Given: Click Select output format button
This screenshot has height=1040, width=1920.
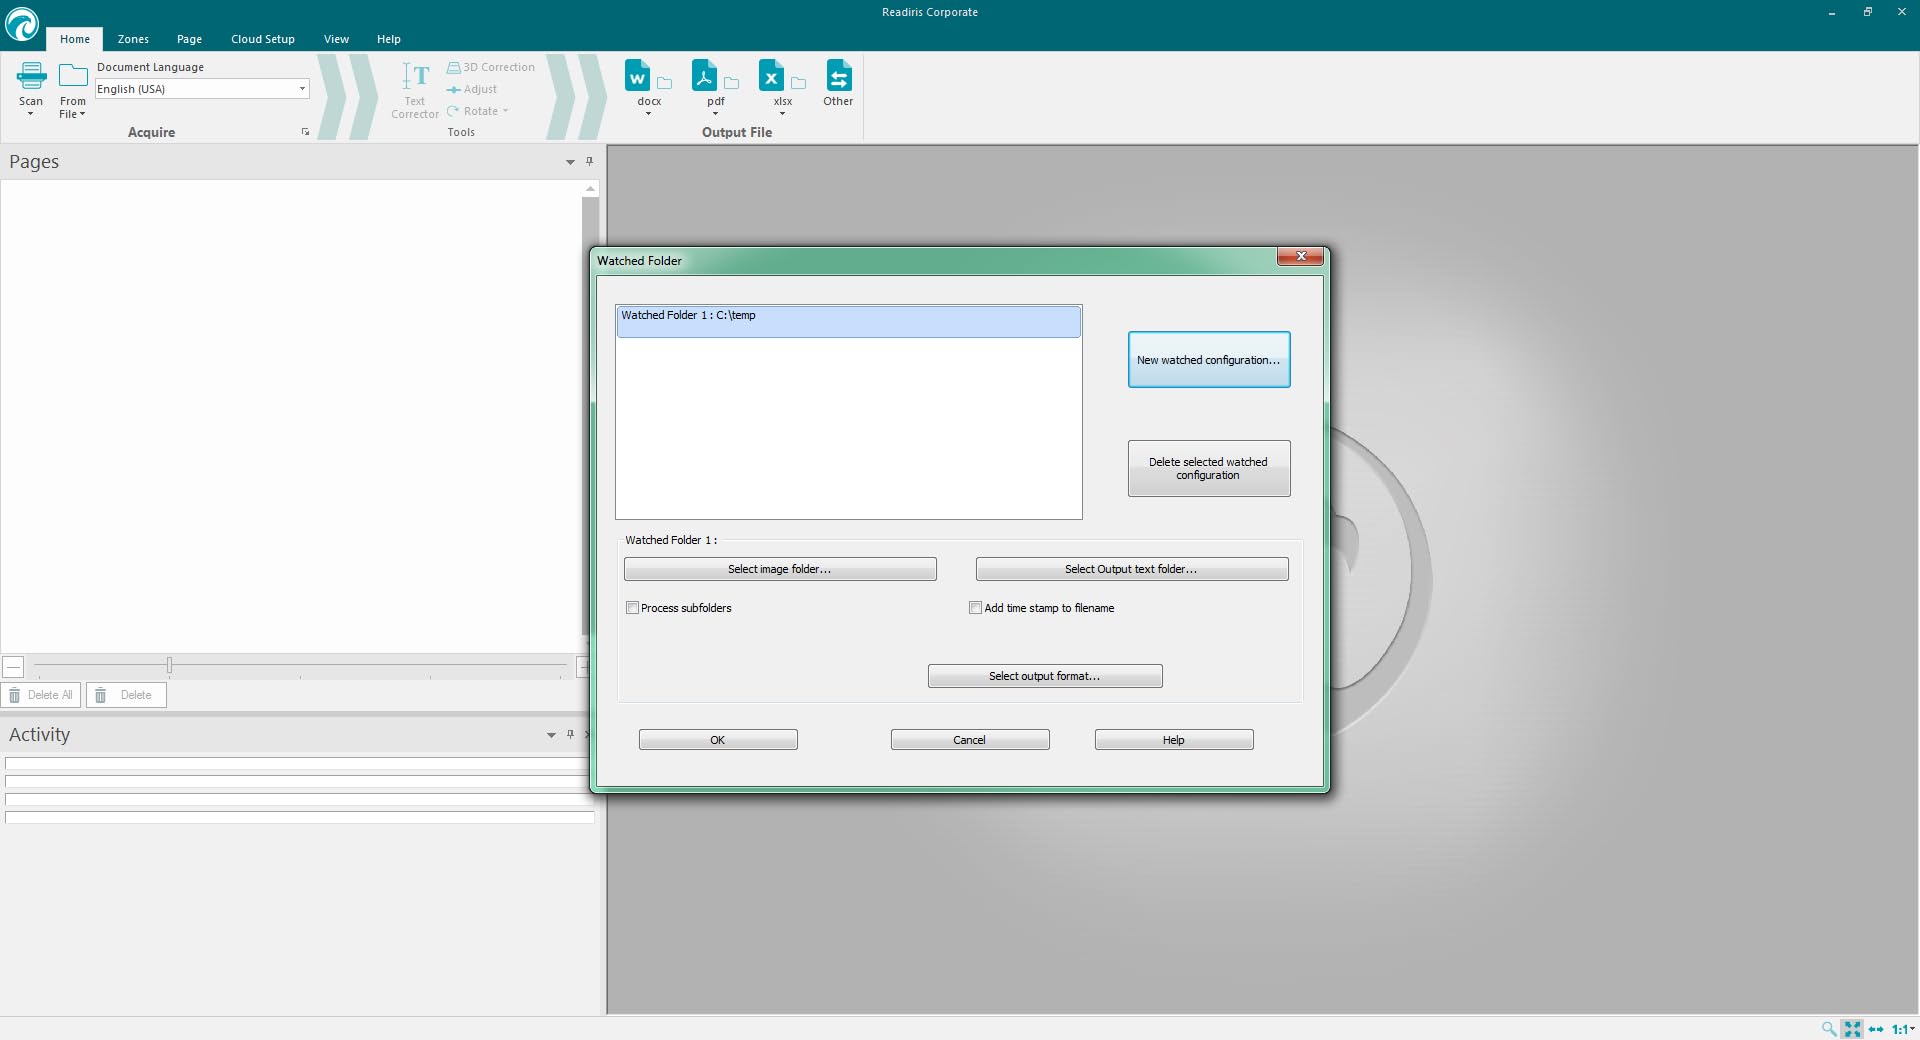Looking at the screenshot, I should coord(1045,676).
